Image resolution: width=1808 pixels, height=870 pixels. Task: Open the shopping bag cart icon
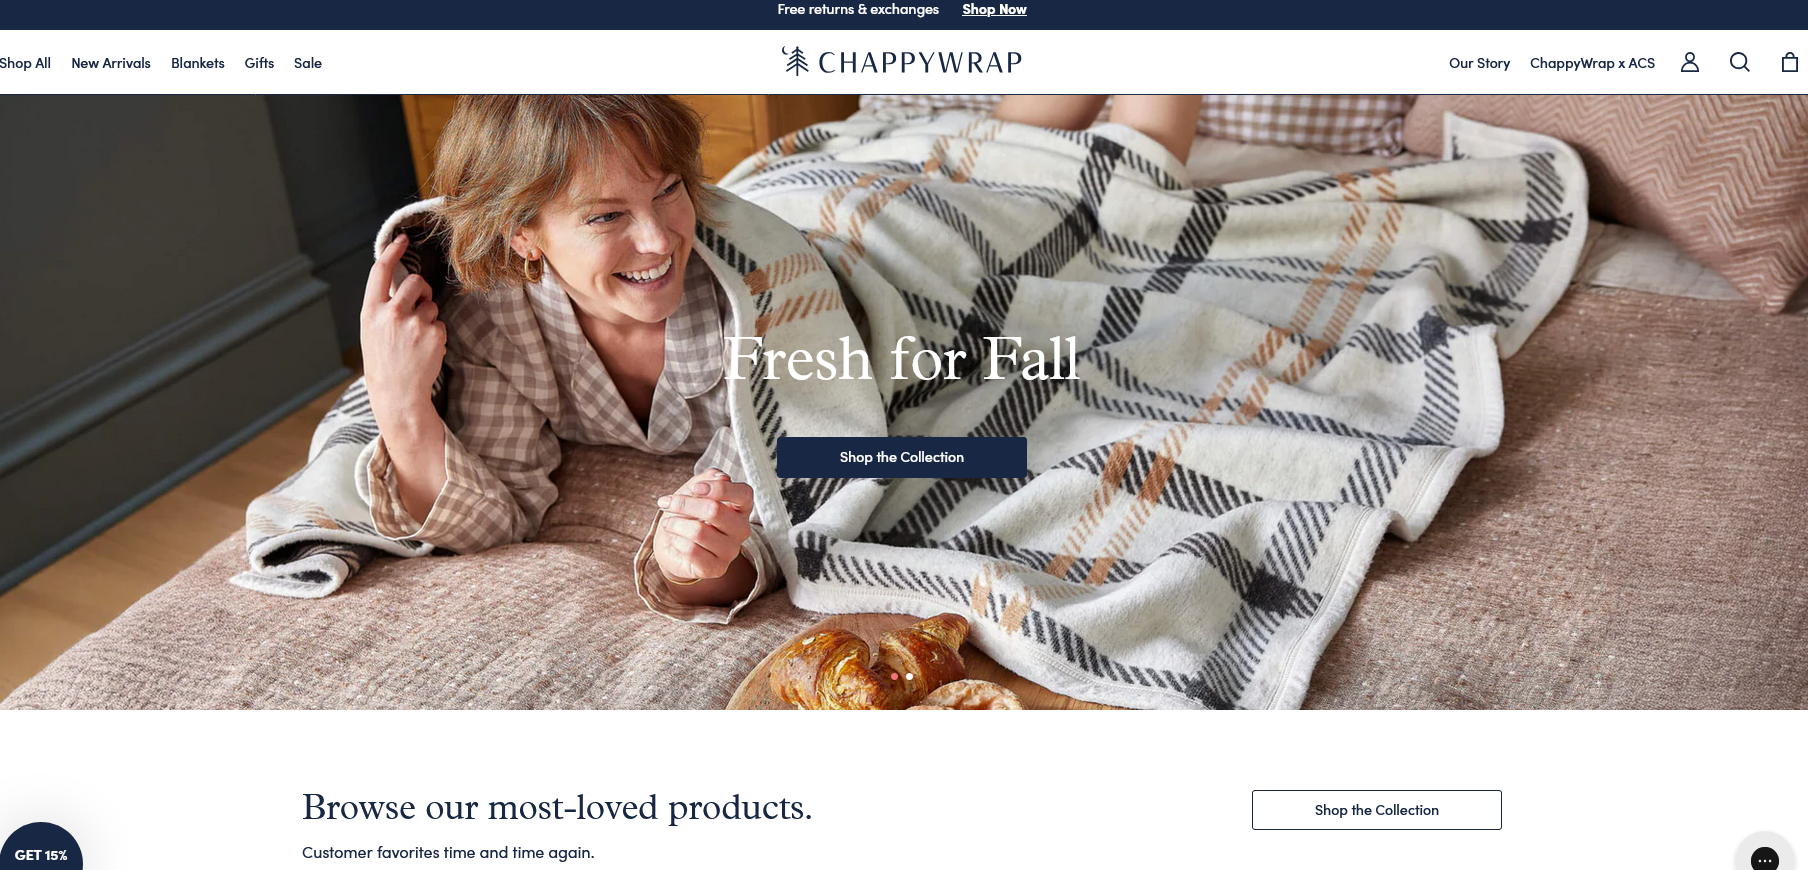(x=1790, y=62)
